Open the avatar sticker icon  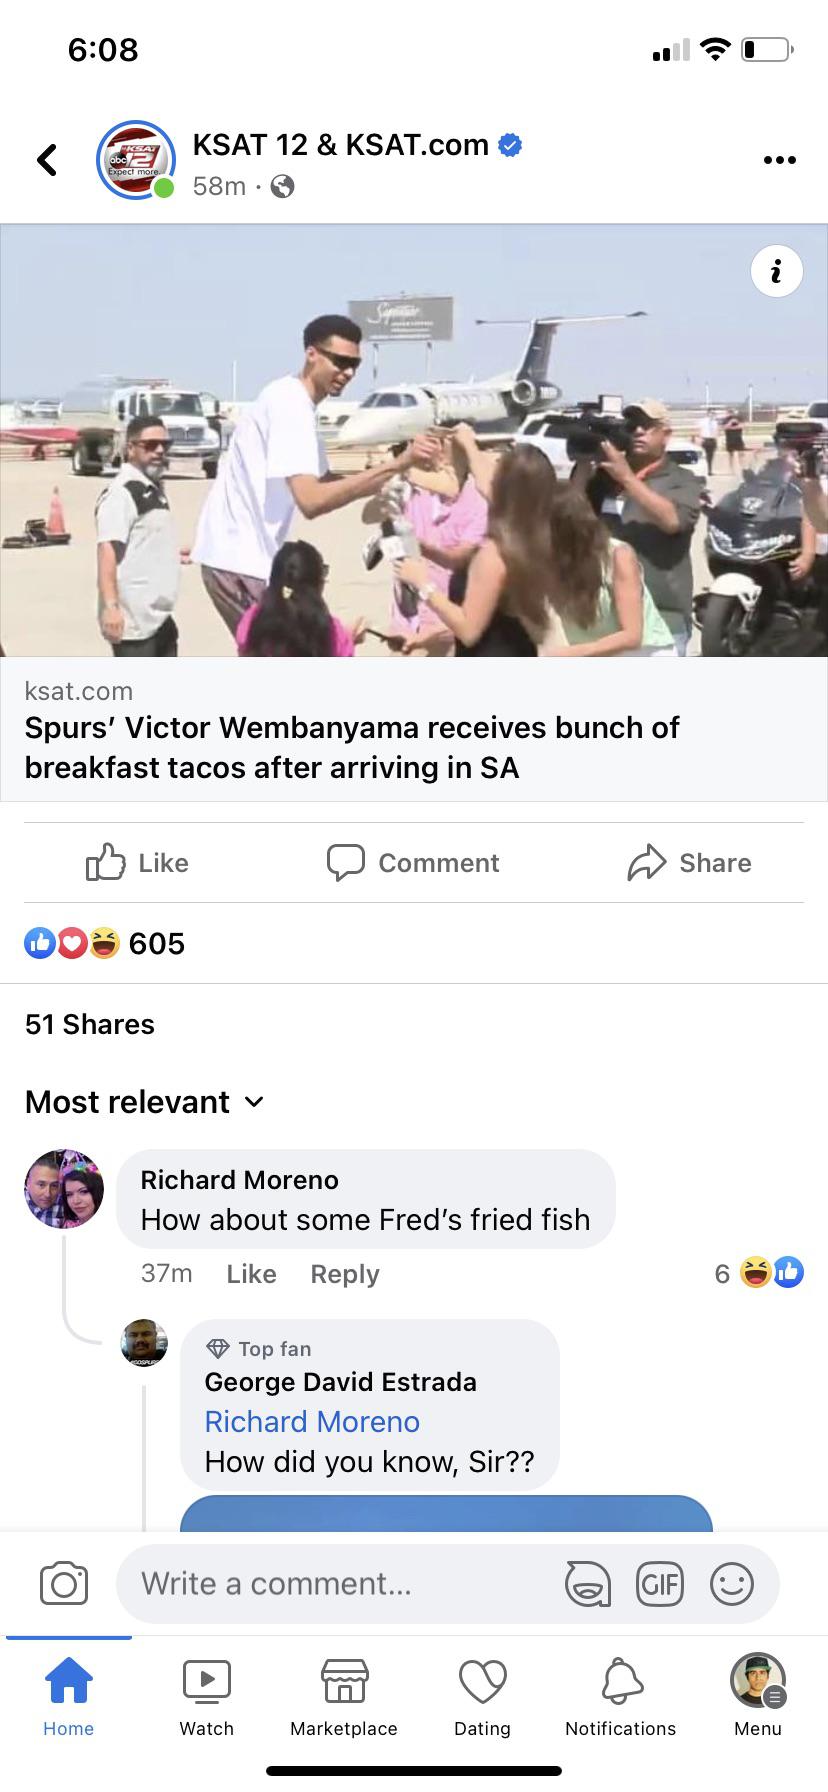pos(588,1584)
